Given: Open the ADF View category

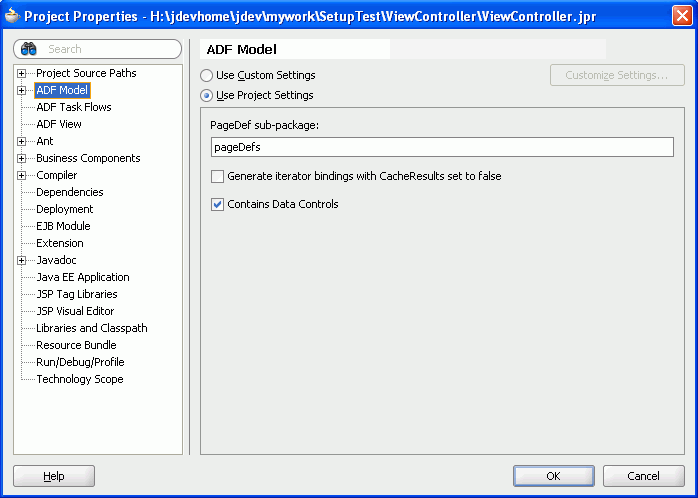Looking at the screenshot, I should click(59, 124).
